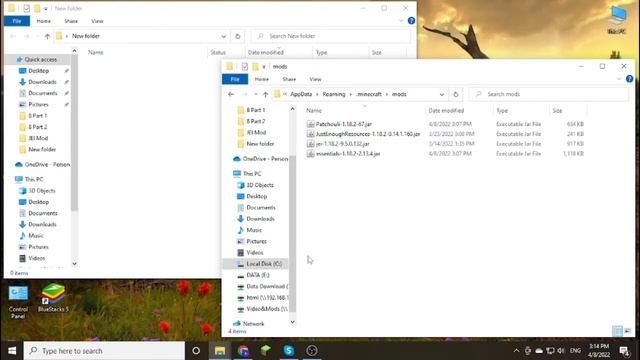The image size is (640, 360).
Task: Refresh the mods folder view
Action: [x=456, y=94]
